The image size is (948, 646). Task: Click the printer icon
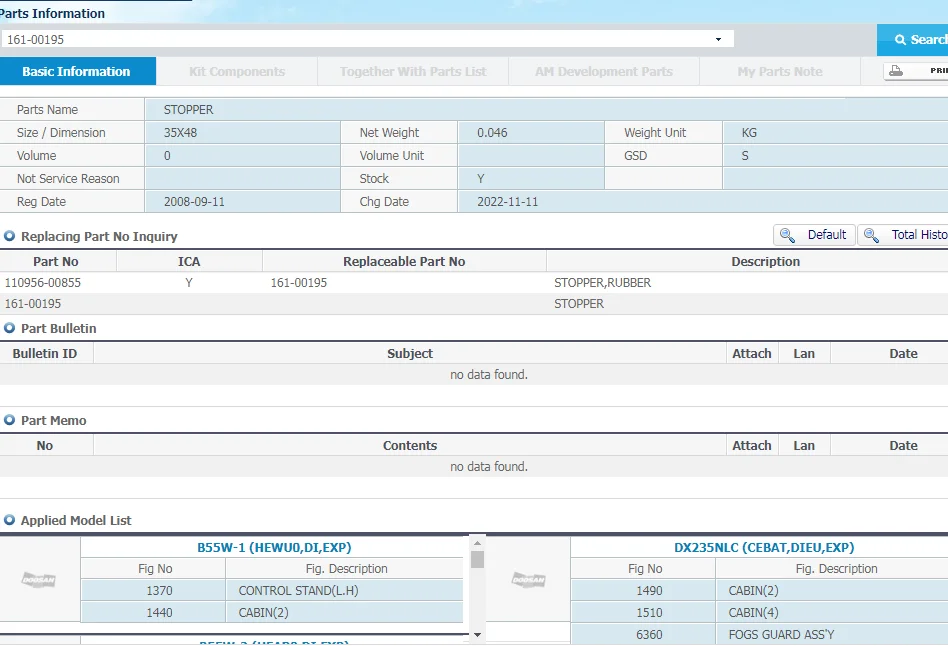click(897, 71)
